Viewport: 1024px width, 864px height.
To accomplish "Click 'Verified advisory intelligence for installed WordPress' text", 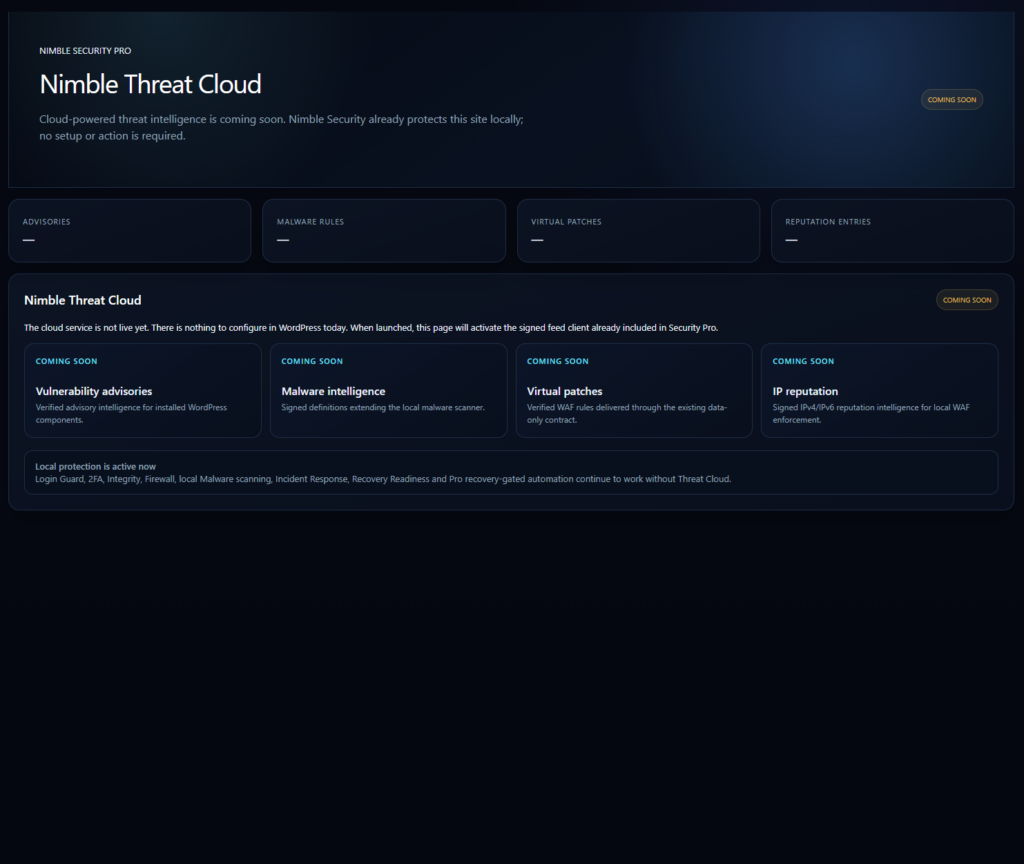I will 131,413.
